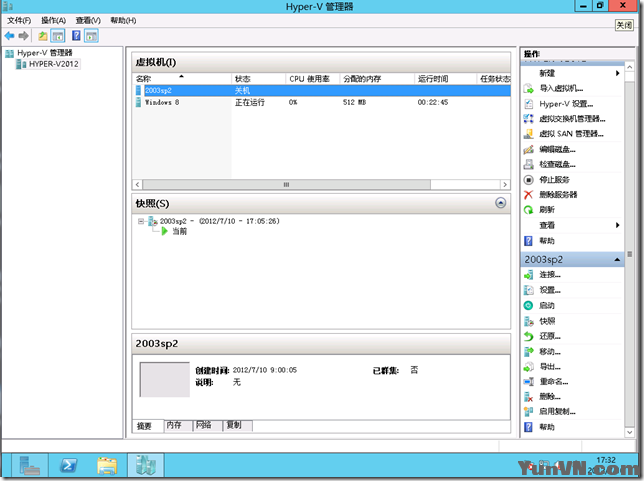
Task: Sort by 分配的内存 column header
Action: pos(377,78)
